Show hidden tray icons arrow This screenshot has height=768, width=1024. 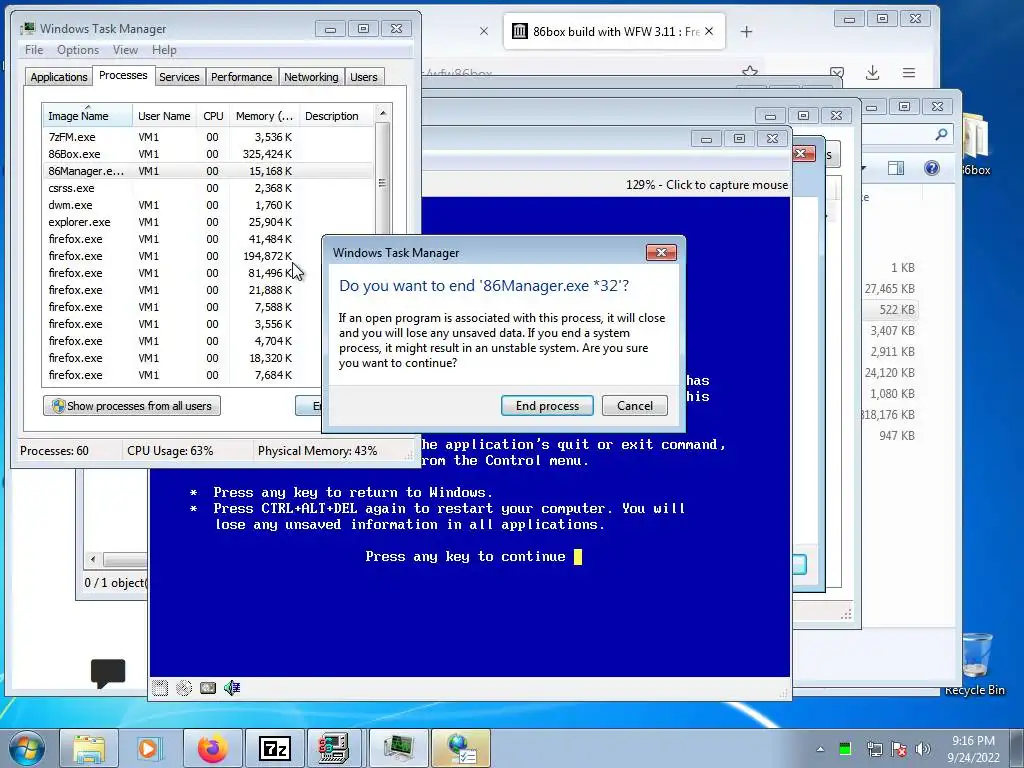coord(820,749)
